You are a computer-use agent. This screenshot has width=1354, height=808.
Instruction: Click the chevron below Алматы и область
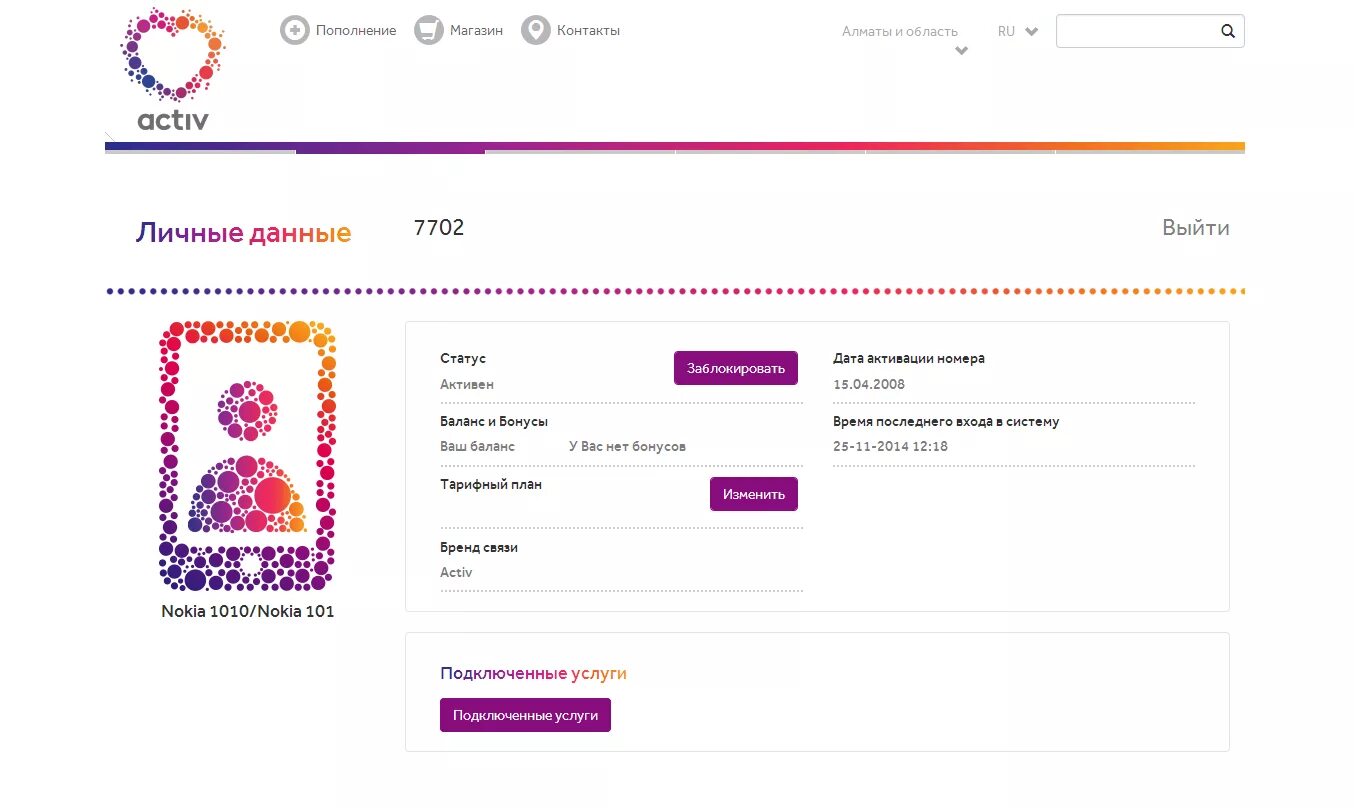tap(962, 51)
